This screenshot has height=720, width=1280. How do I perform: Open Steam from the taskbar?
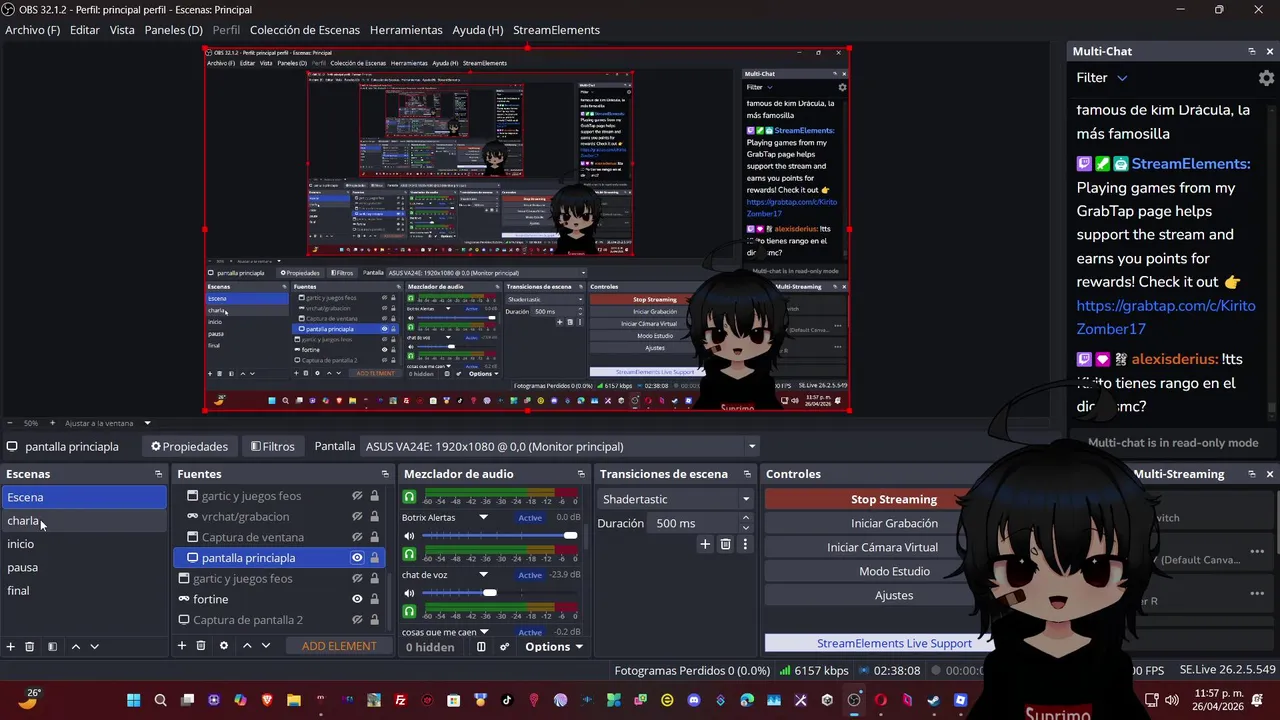[934, 700]
